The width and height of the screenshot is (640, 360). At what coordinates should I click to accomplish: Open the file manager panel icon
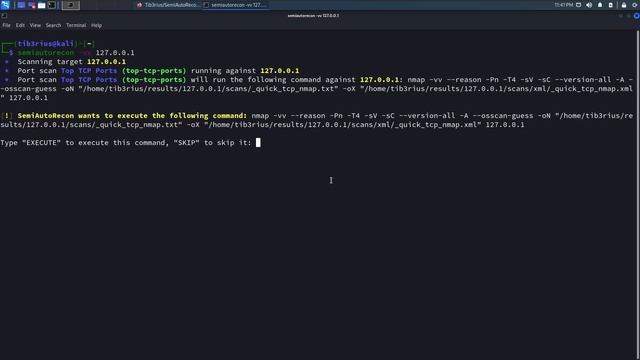click(42, 5)
